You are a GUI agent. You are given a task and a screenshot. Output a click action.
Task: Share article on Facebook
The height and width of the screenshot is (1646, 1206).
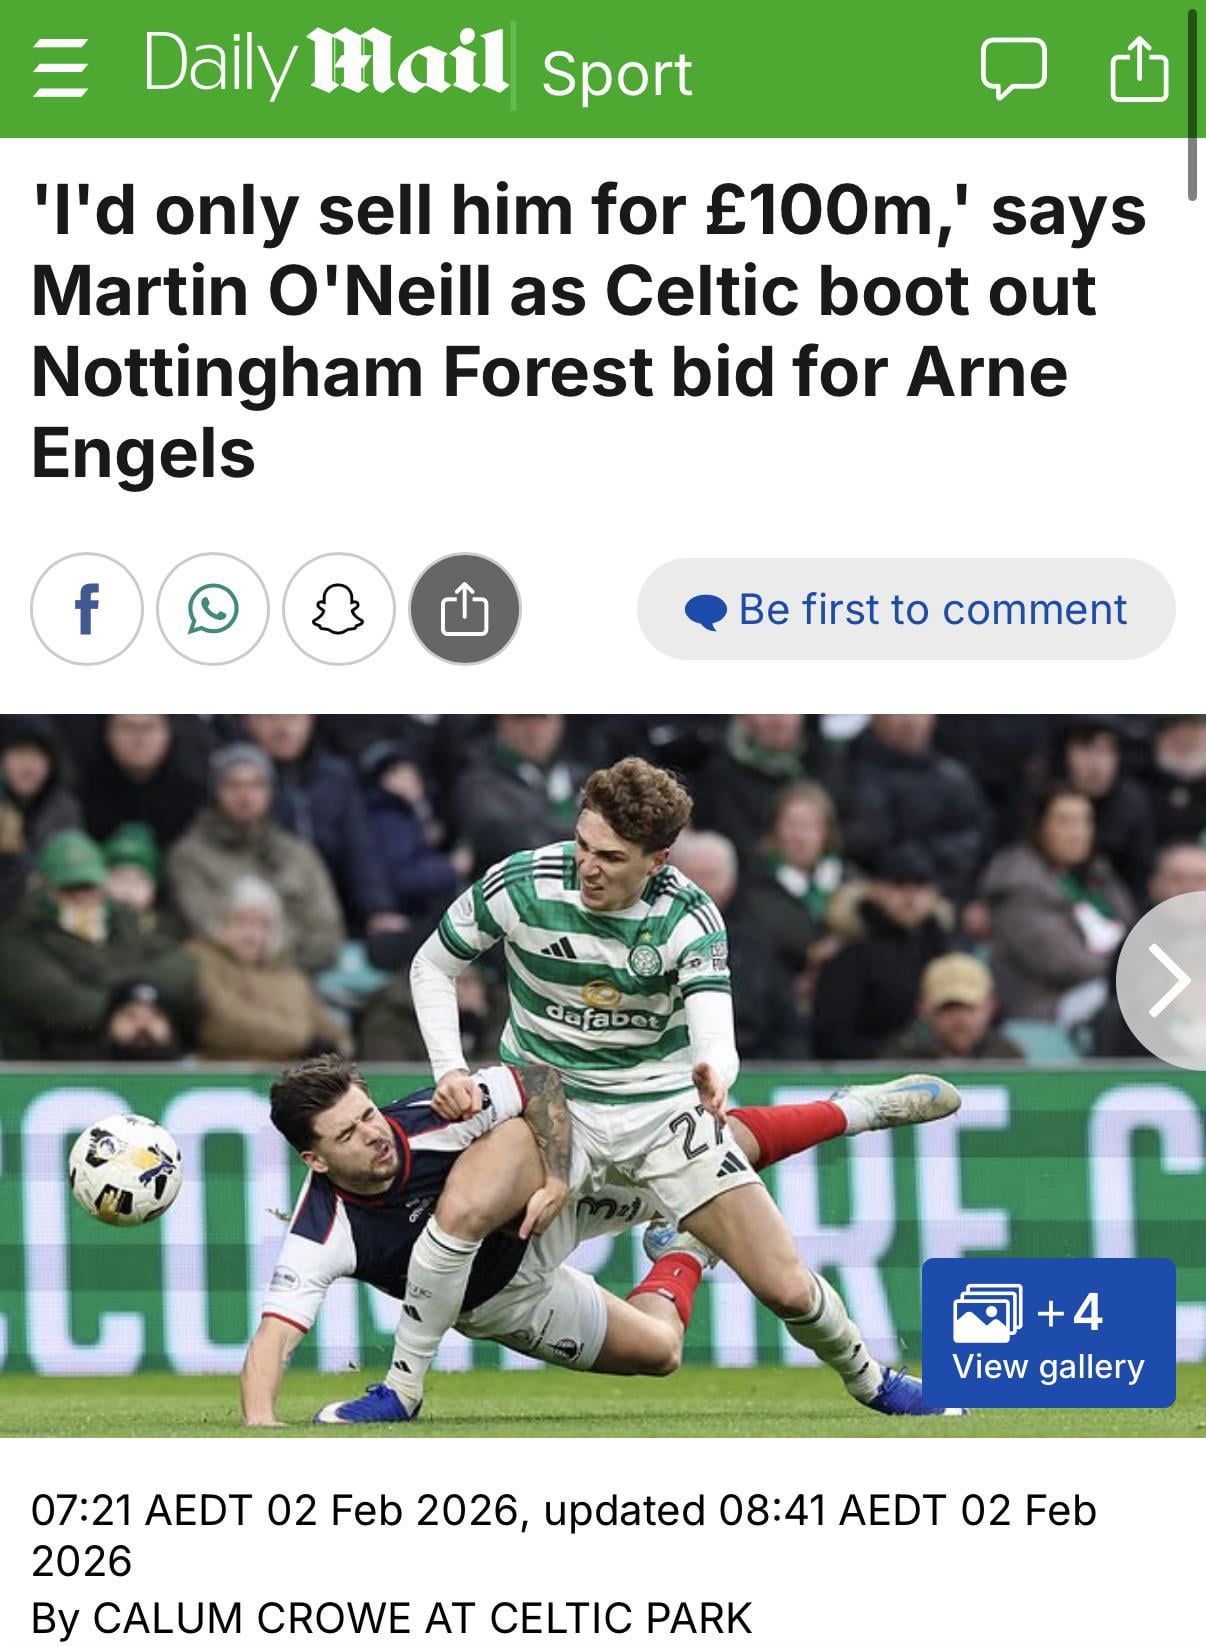[87, 609]
